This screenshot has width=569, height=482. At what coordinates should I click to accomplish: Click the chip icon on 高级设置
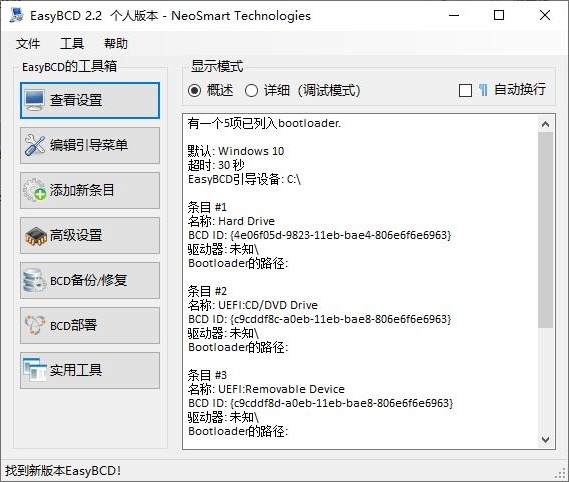[36, 236]
